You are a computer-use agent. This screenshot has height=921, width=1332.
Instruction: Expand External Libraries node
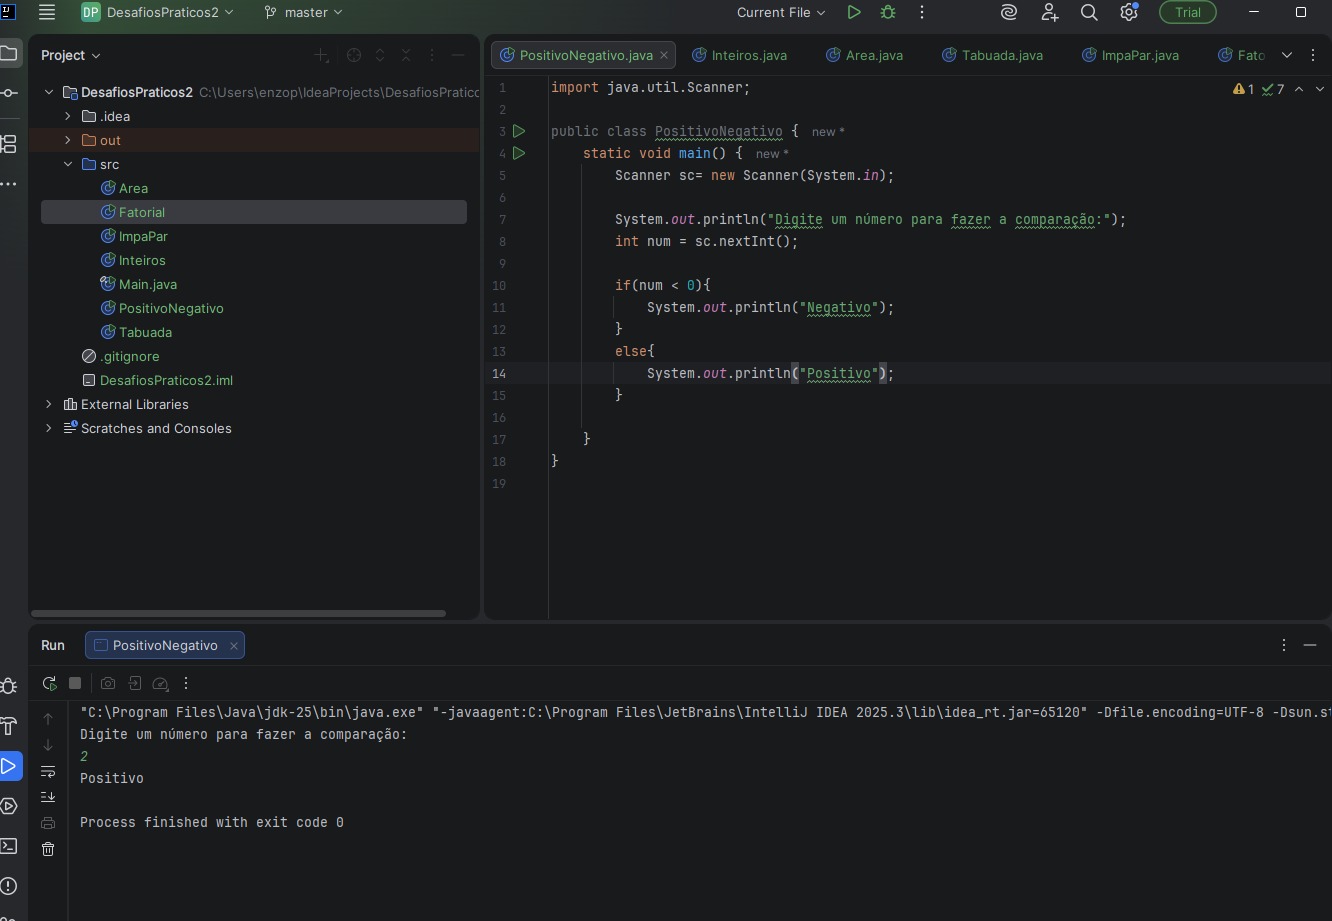pyautogui.click(x=48, y=404)
